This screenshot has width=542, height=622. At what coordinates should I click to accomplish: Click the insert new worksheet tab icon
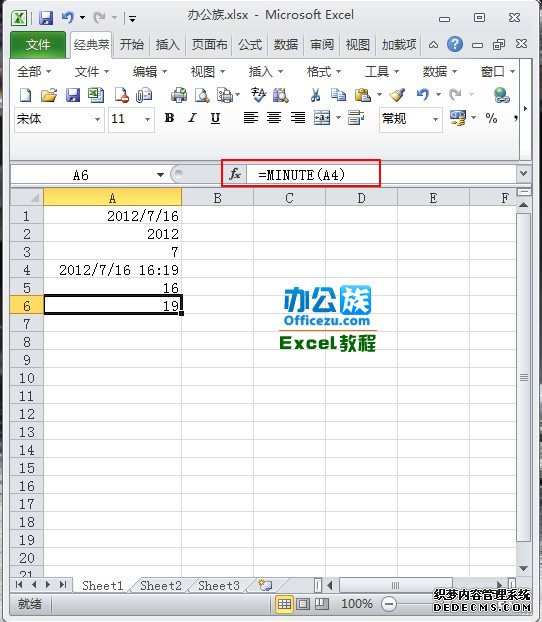[265, 585]
